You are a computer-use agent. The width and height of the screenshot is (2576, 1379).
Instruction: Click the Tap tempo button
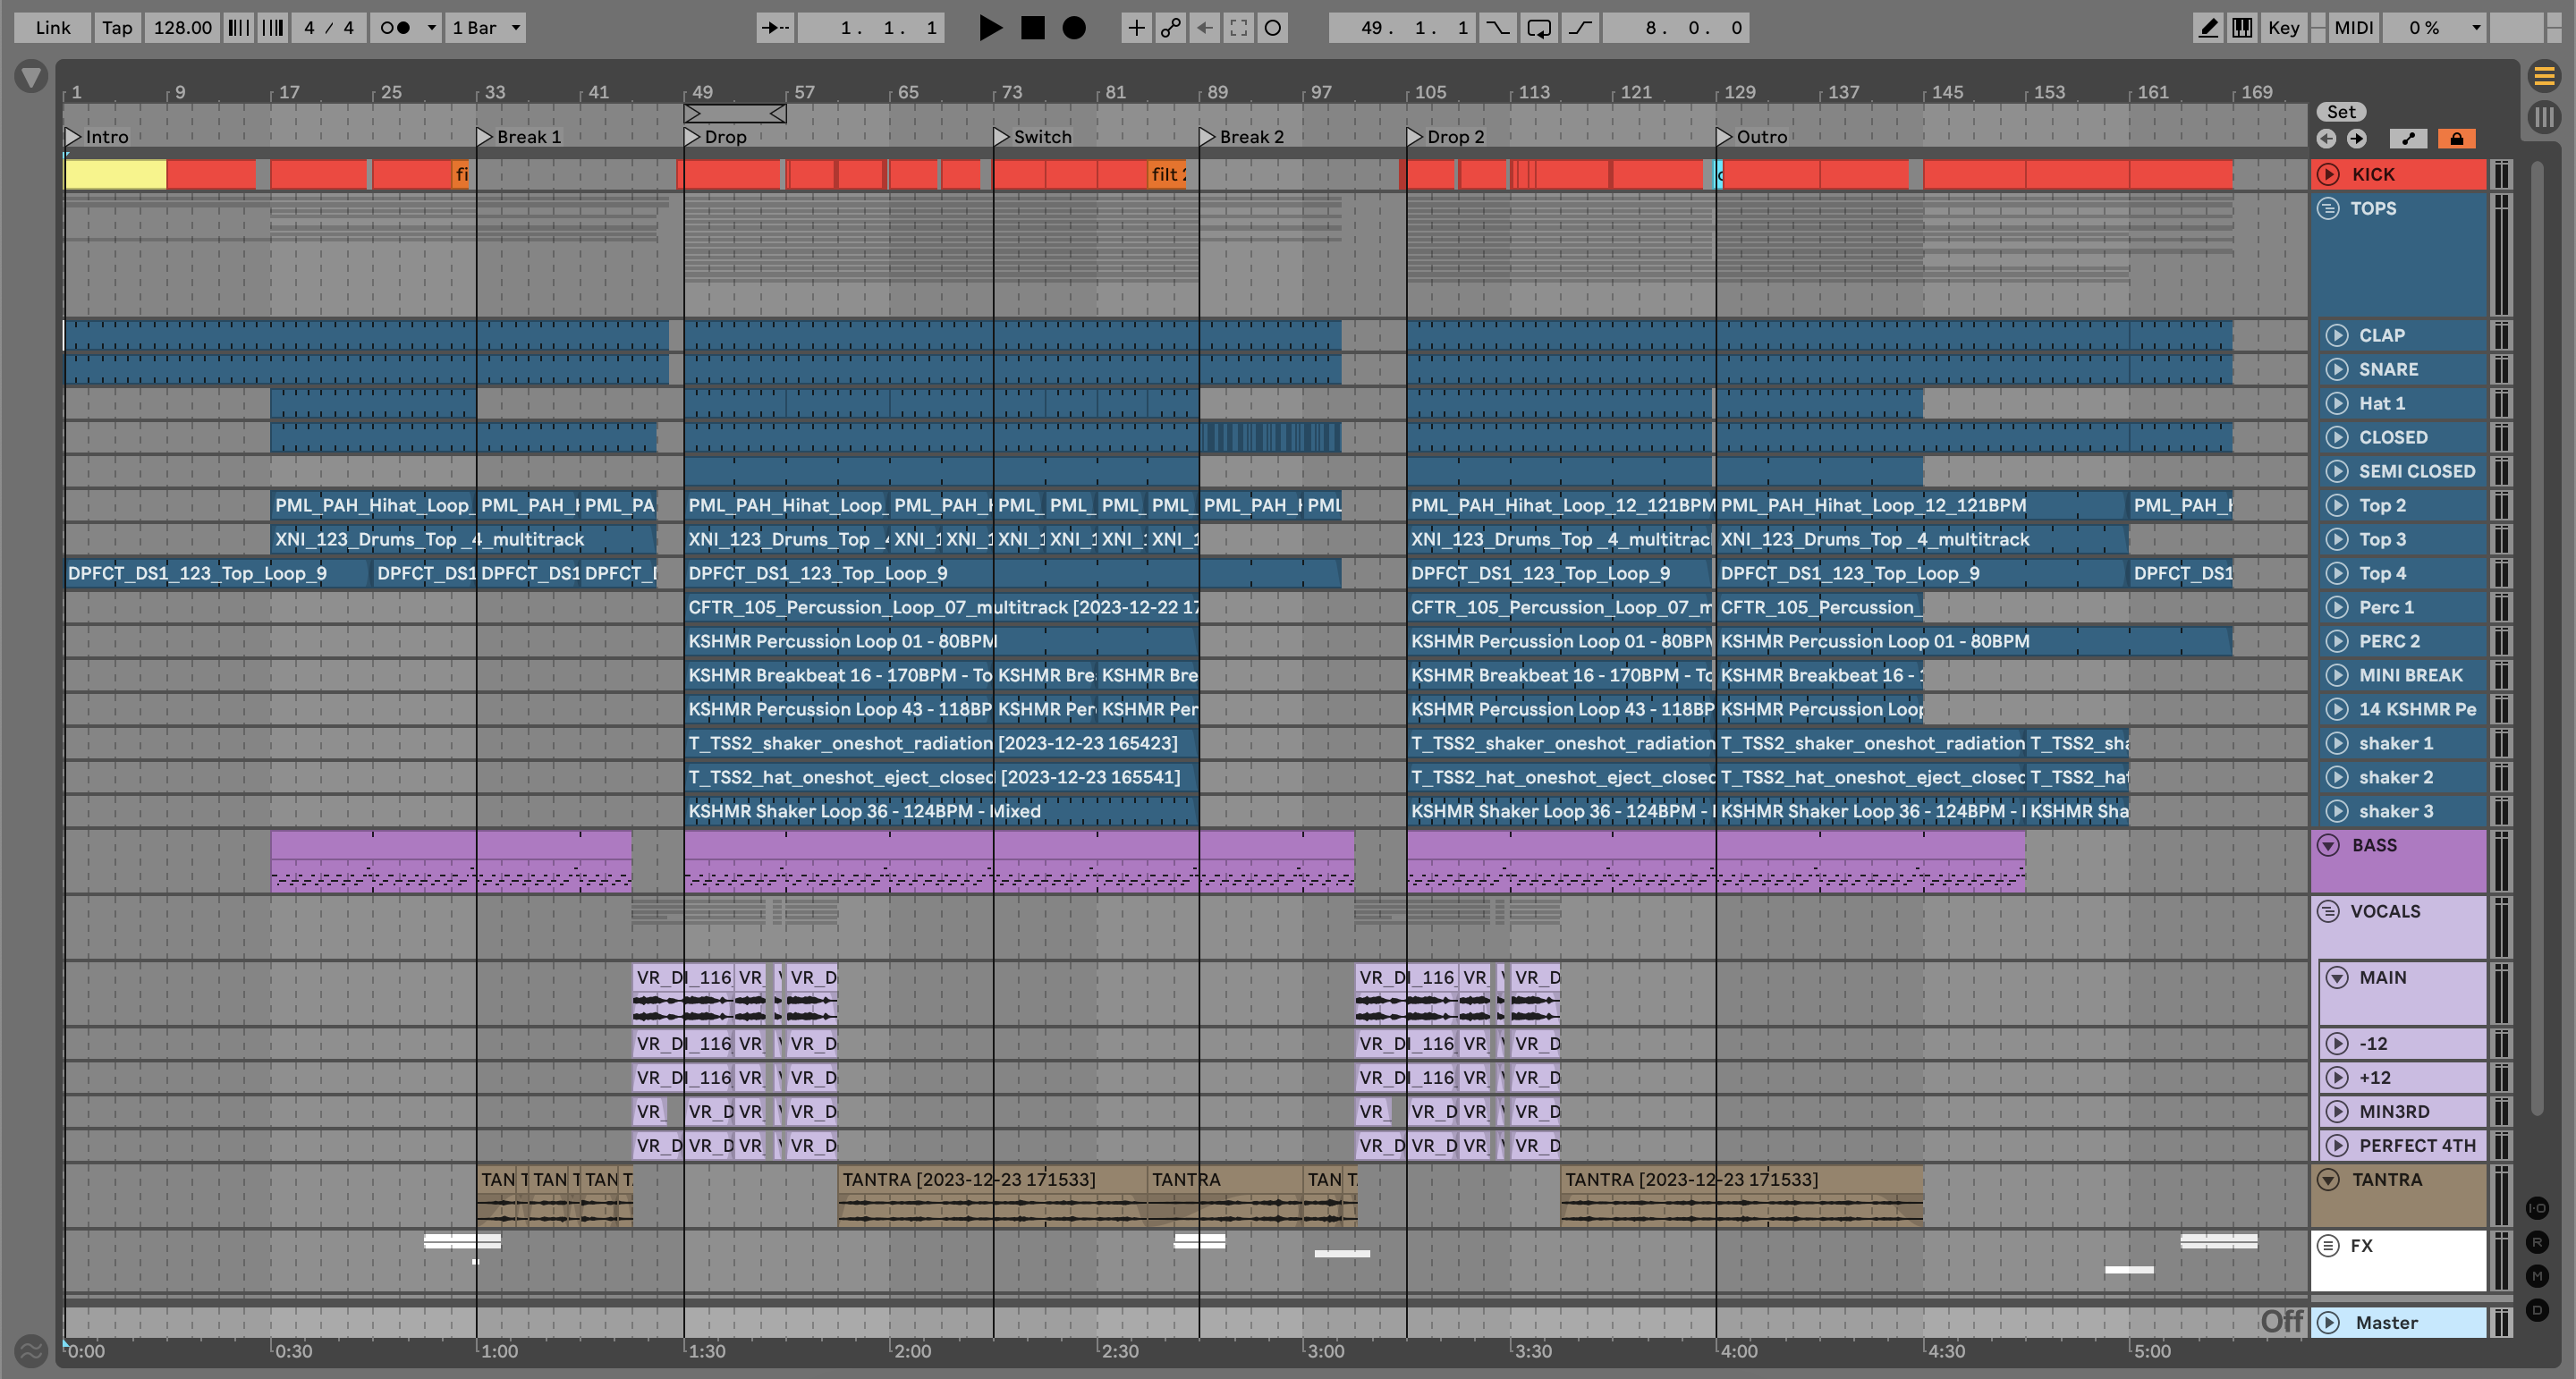pos(117,28)
